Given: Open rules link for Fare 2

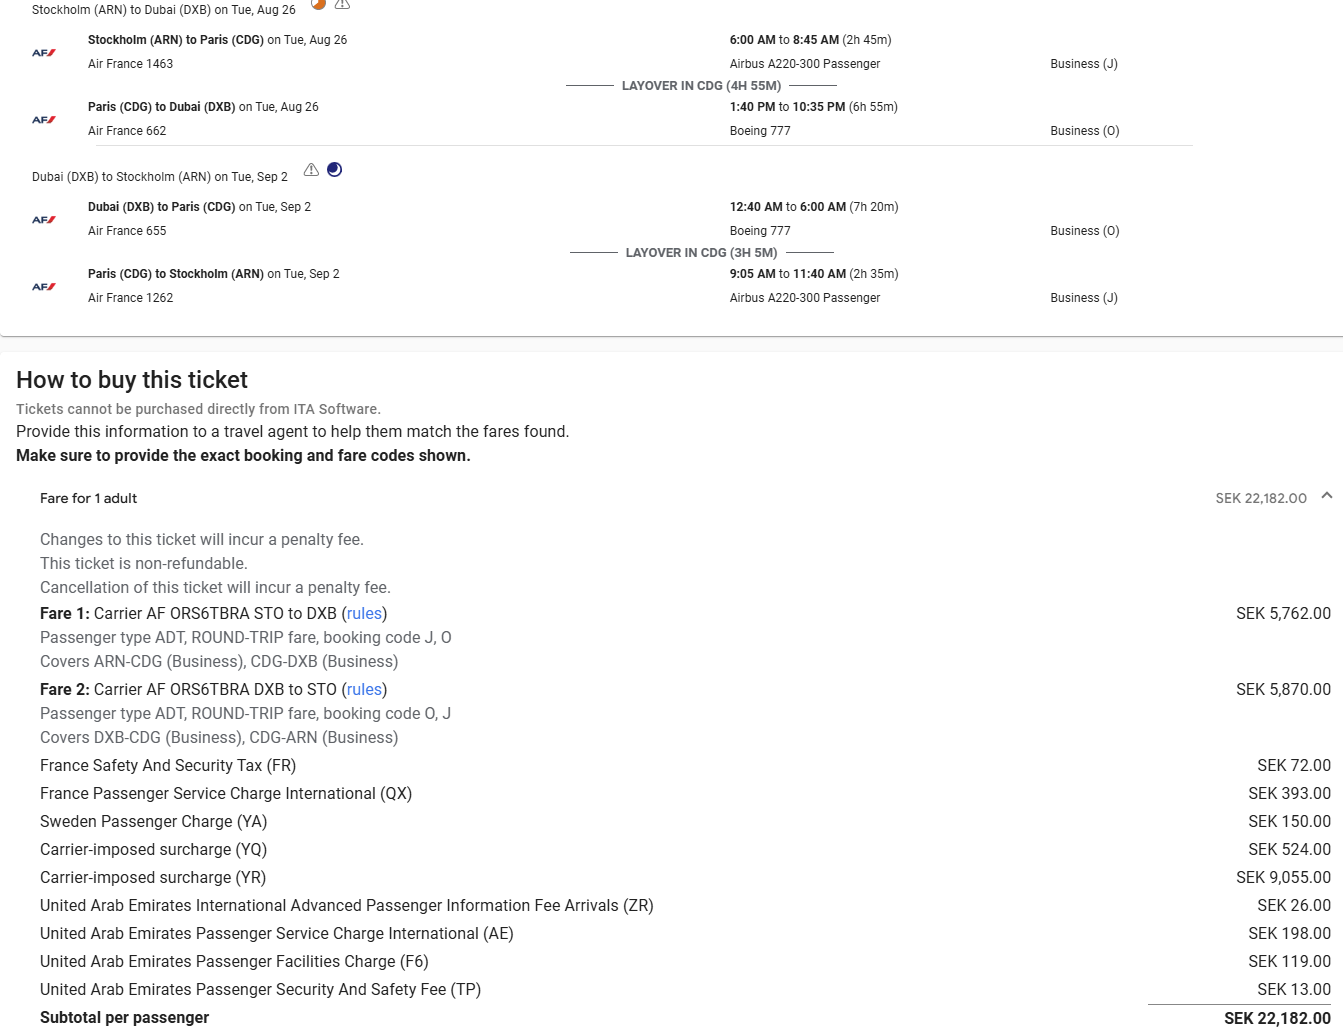Looking at the screenshot, I should (x=364, y=690).
